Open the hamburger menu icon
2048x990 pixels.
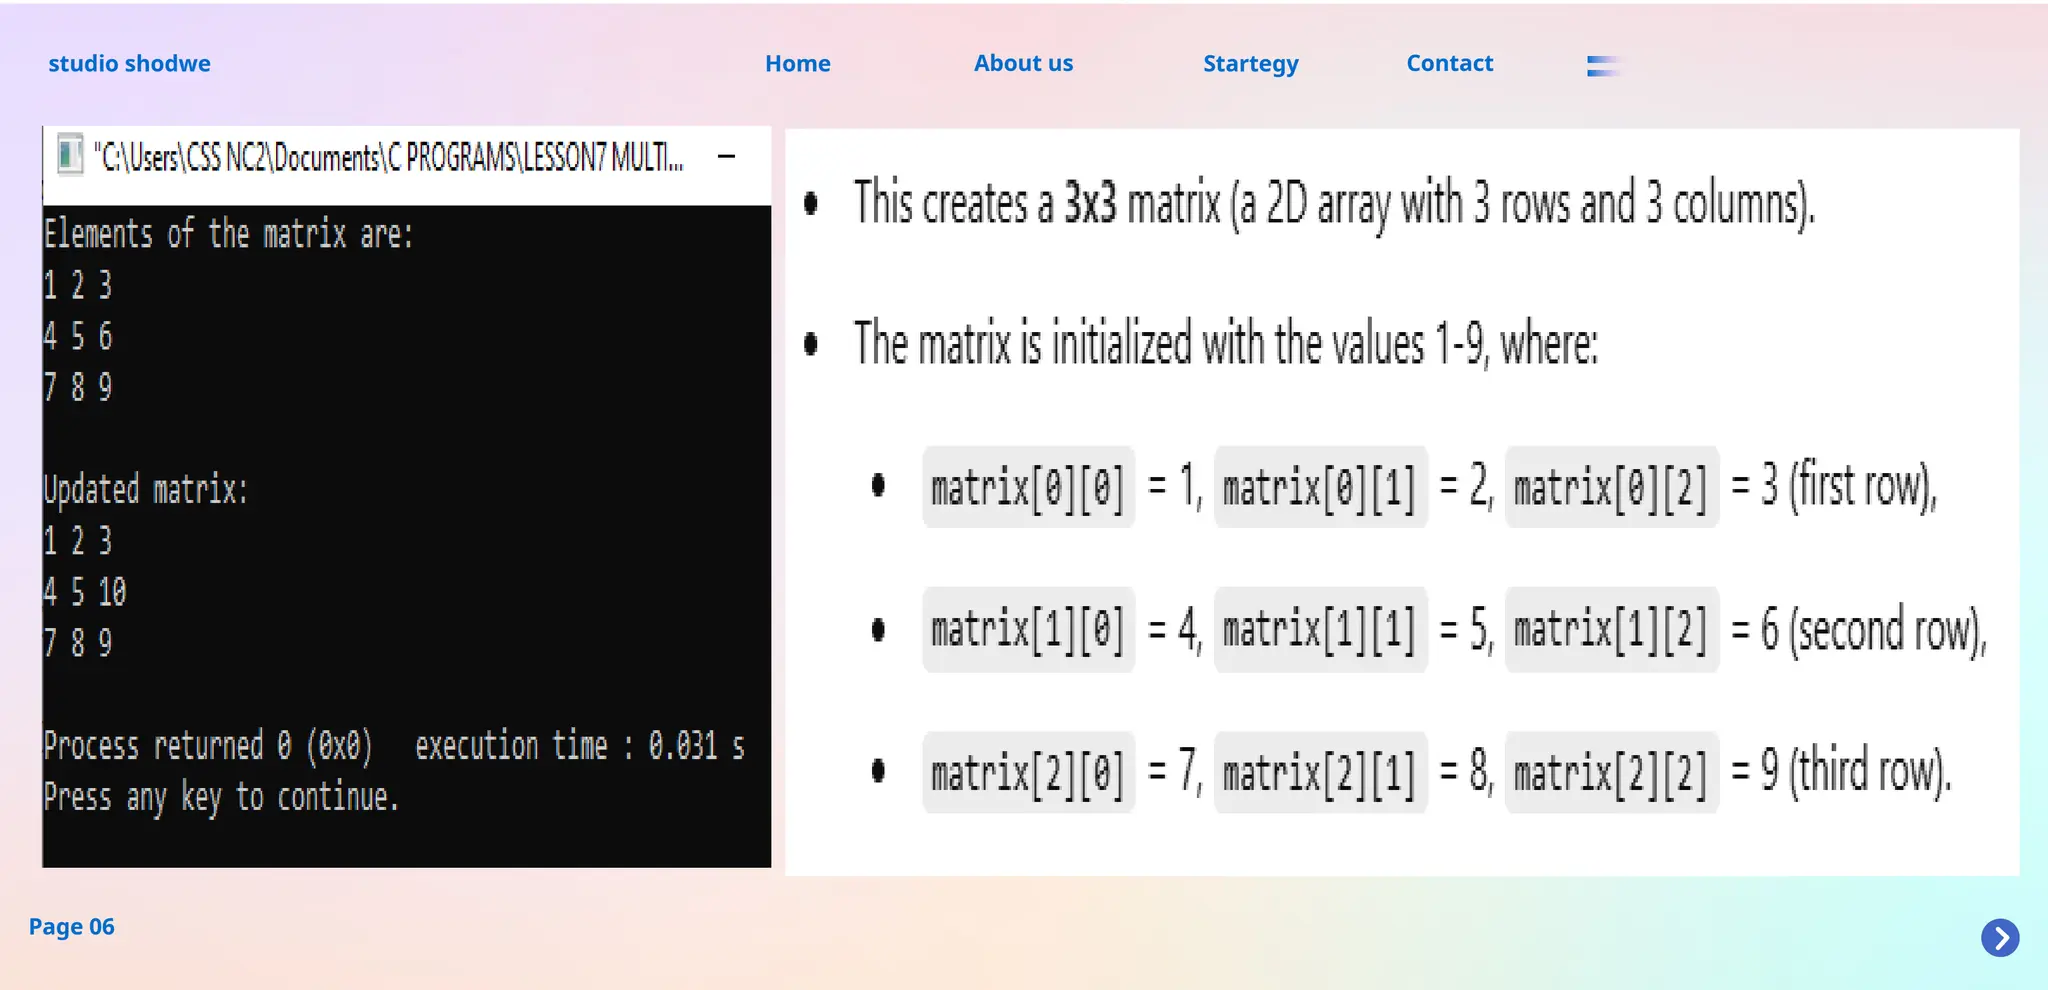pyautogui.click(x=1603, y=66)
